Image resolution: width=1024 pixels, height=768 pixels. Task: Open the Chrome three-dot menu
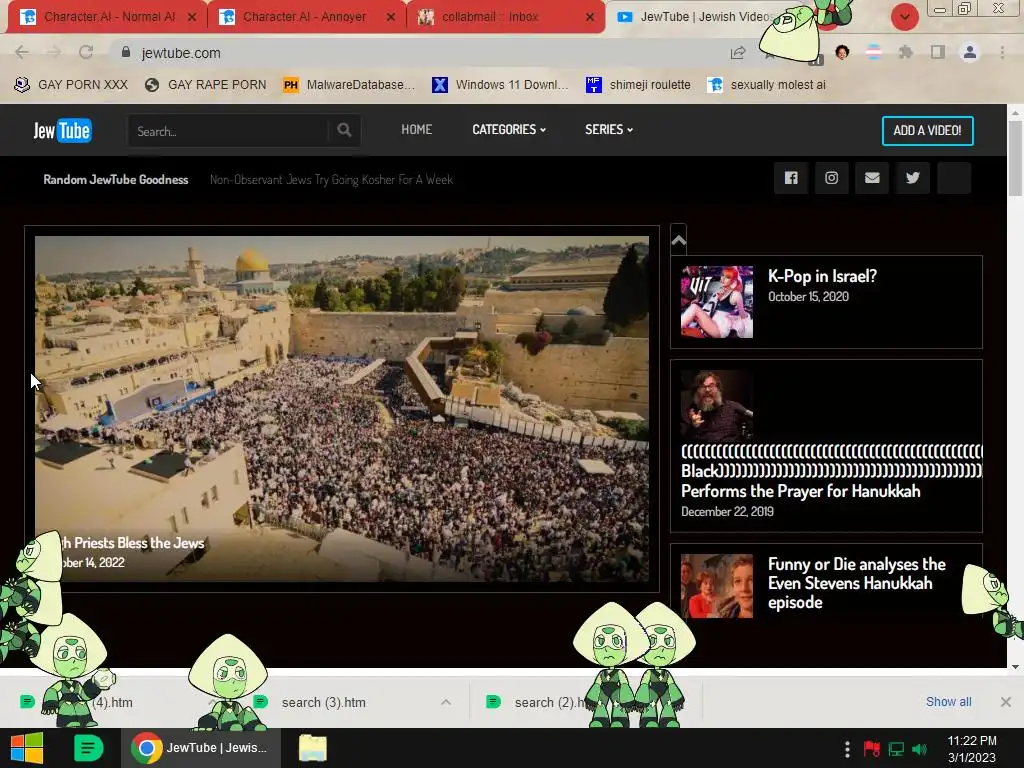pos(1002,52)
